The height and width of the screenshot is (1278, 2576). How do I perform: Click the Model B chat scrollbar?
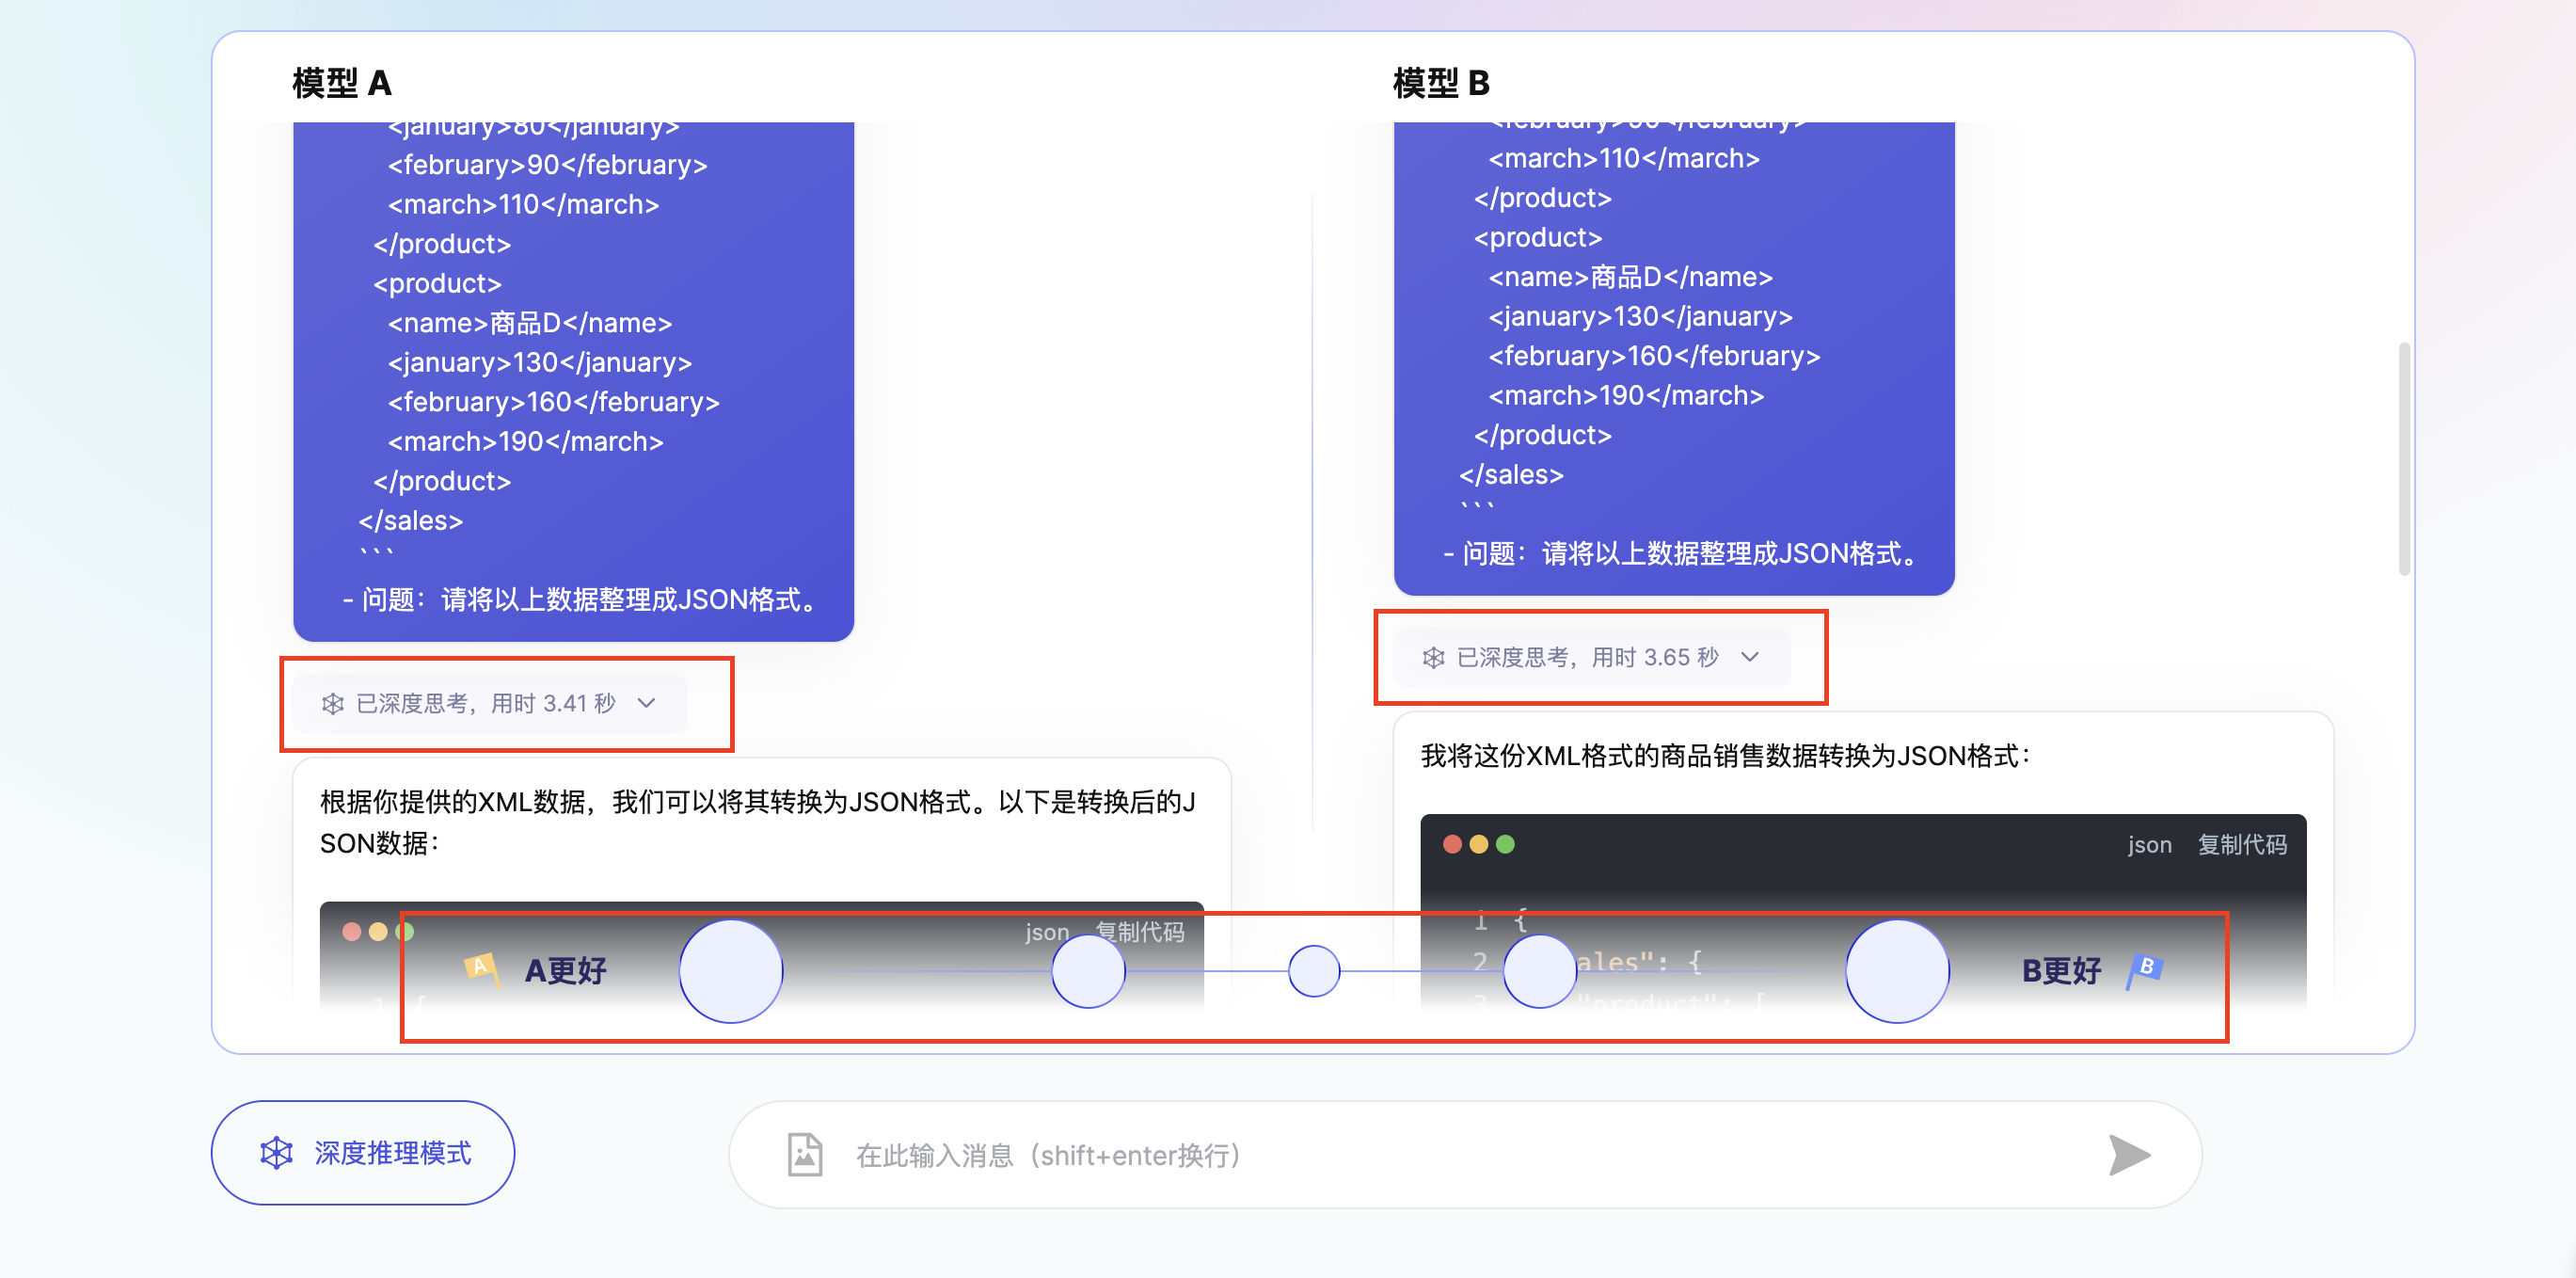[2403, 459]
